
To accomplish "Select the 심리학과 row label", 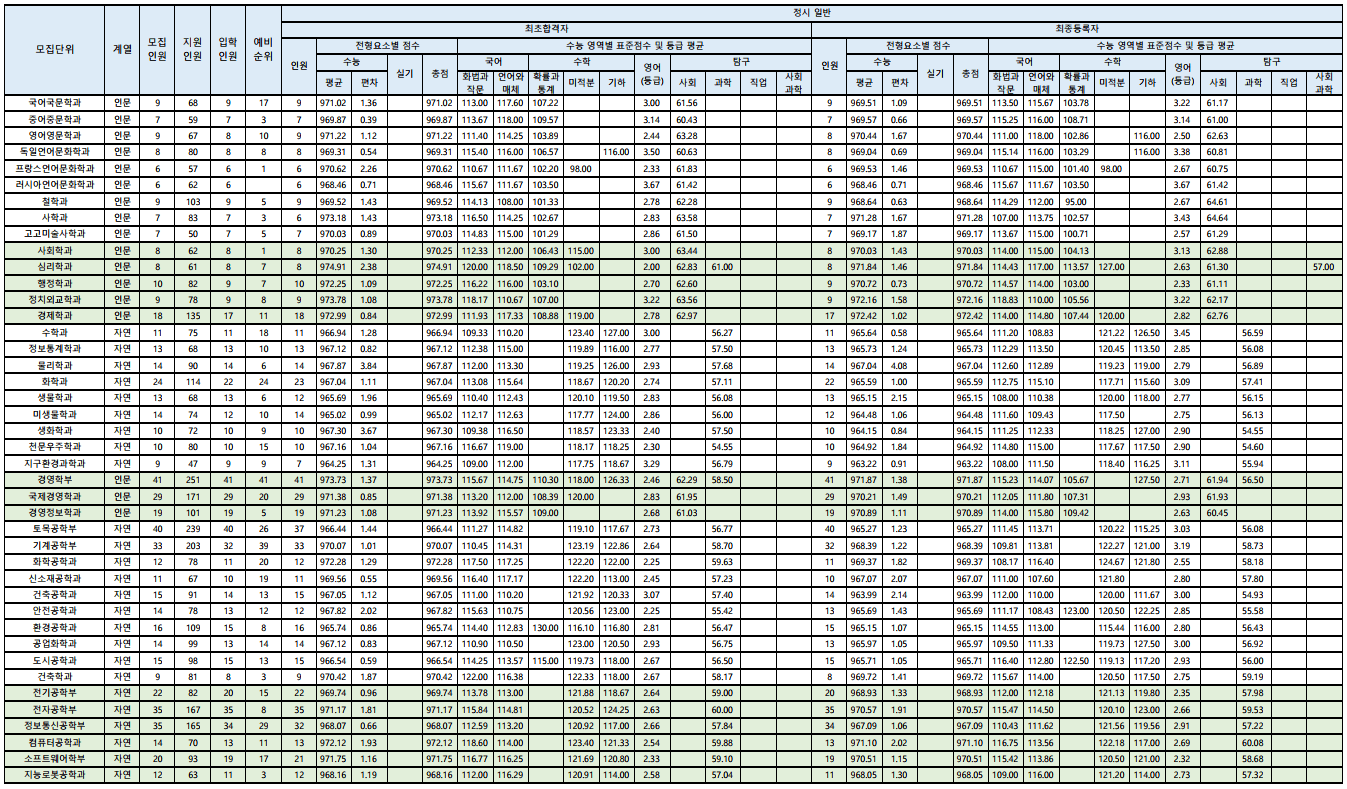I will click(54, 267).
